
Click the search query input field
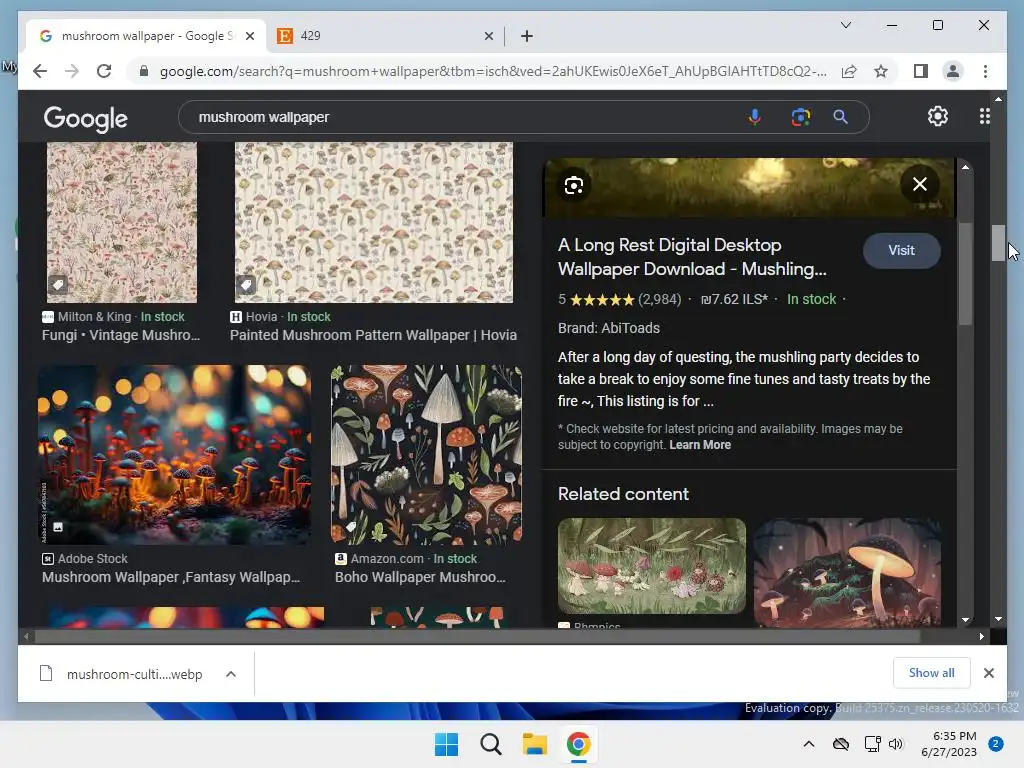point(468,118)
